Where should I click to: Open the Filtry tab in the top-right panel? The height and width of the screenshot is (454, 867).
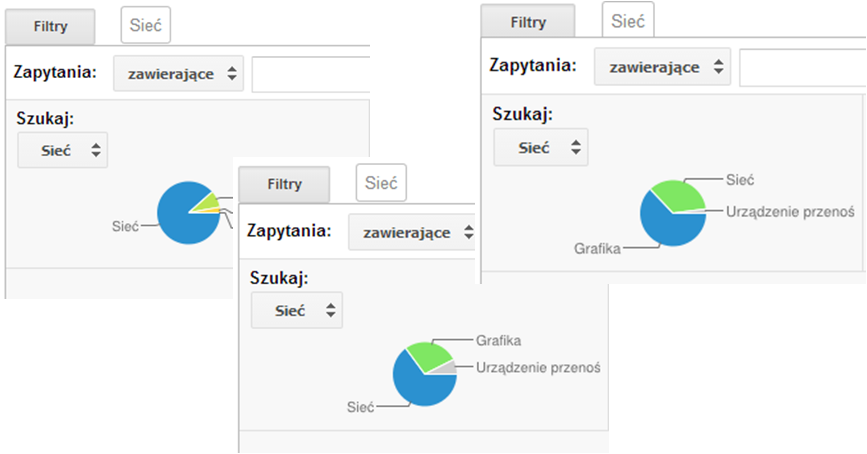pyautogui.click(x=527, y=22)
